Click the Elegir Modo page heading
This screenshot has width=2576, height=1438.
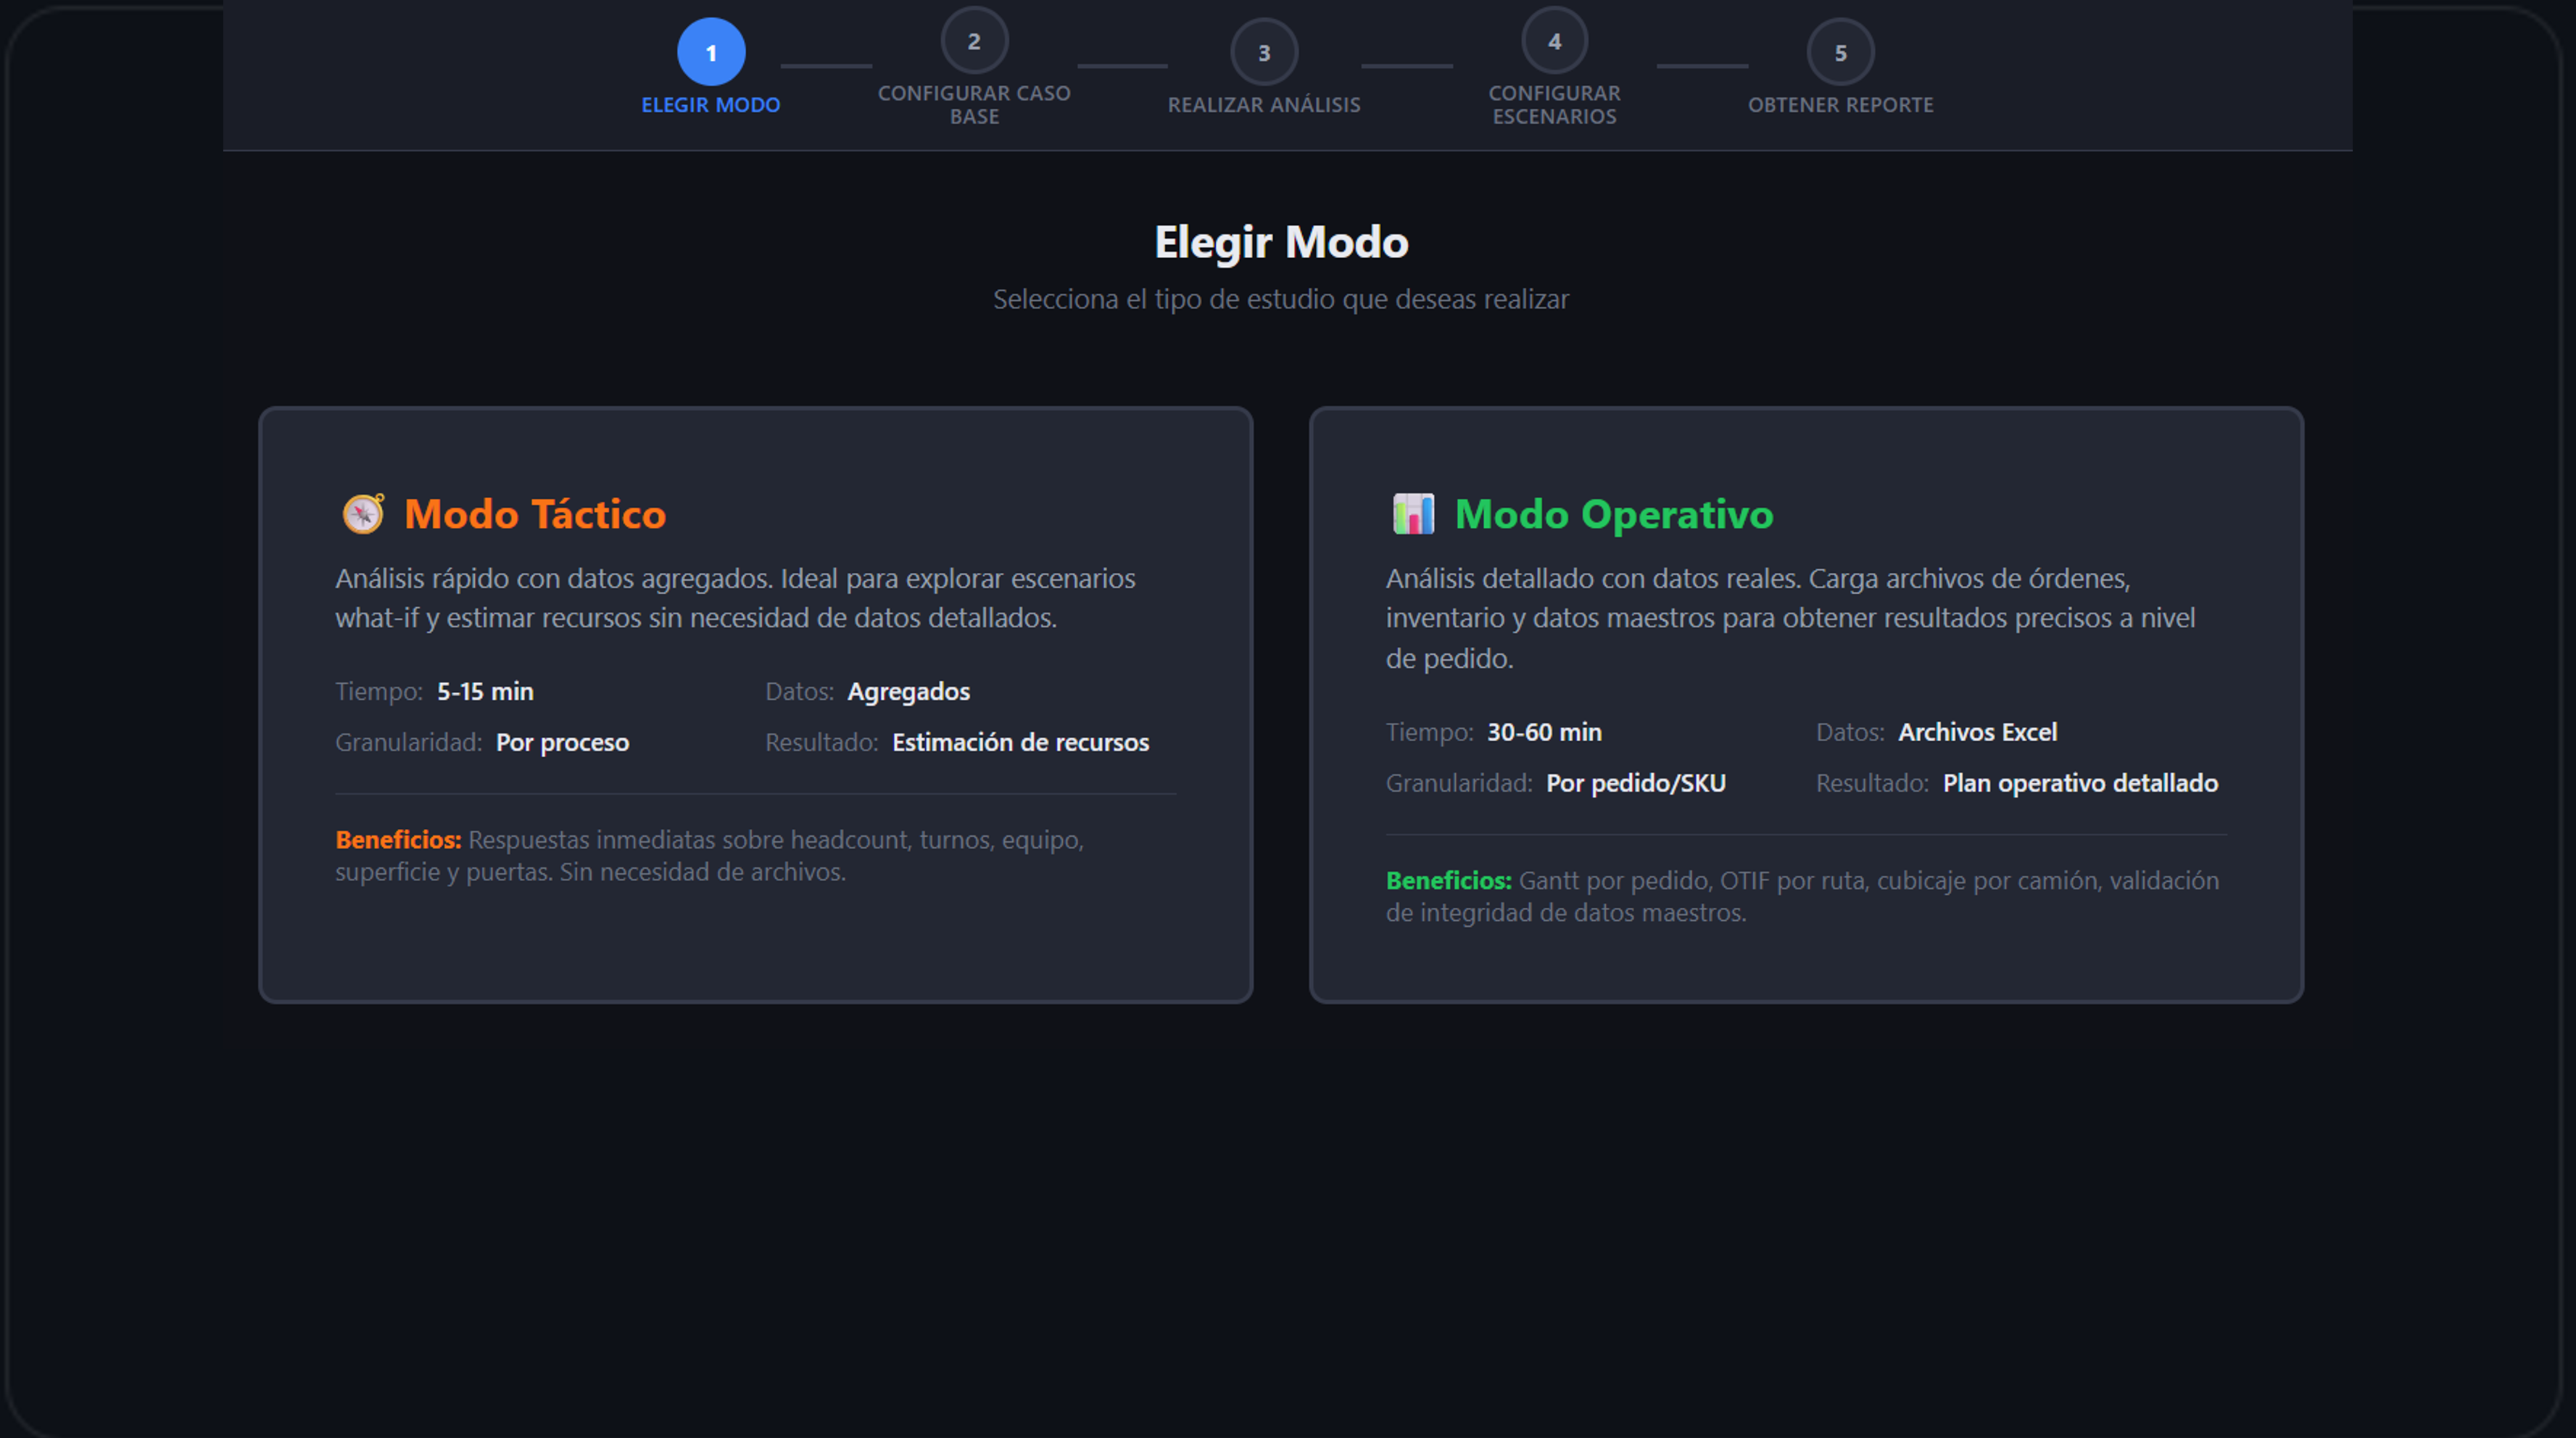click(x=1281, y=242)
